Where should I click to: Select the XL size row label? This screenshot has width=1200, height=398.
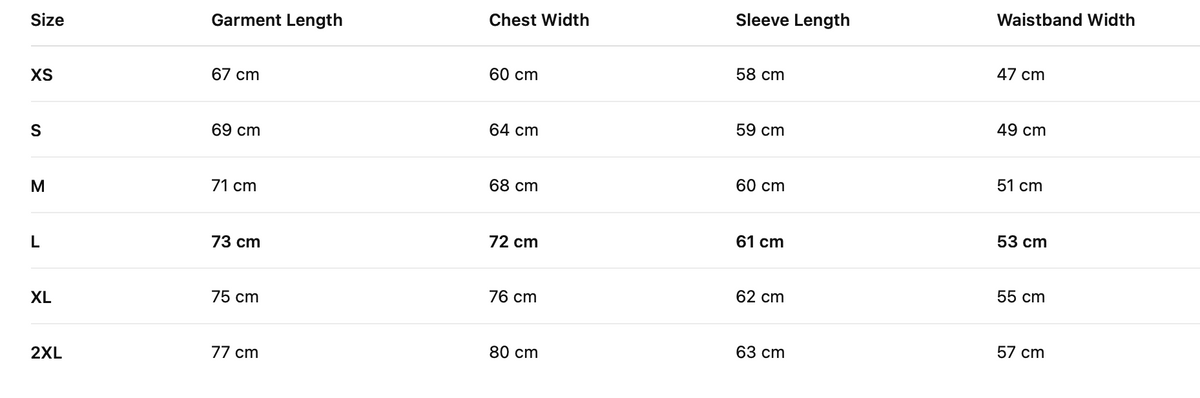[x=41, y=297]
